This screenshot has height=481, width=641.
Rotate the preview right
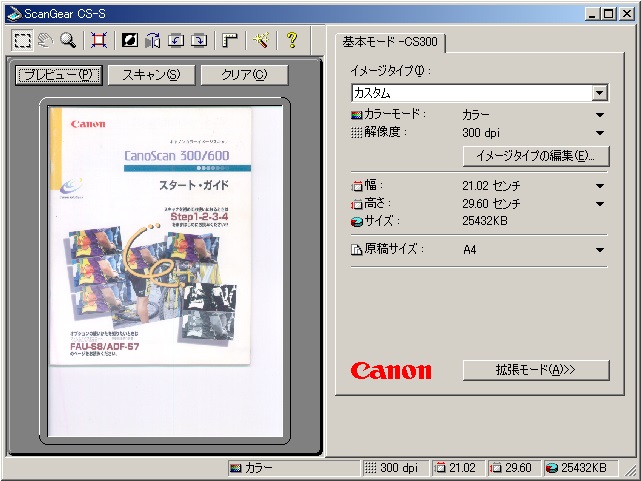pyautogui.click(x=199, y=40)
